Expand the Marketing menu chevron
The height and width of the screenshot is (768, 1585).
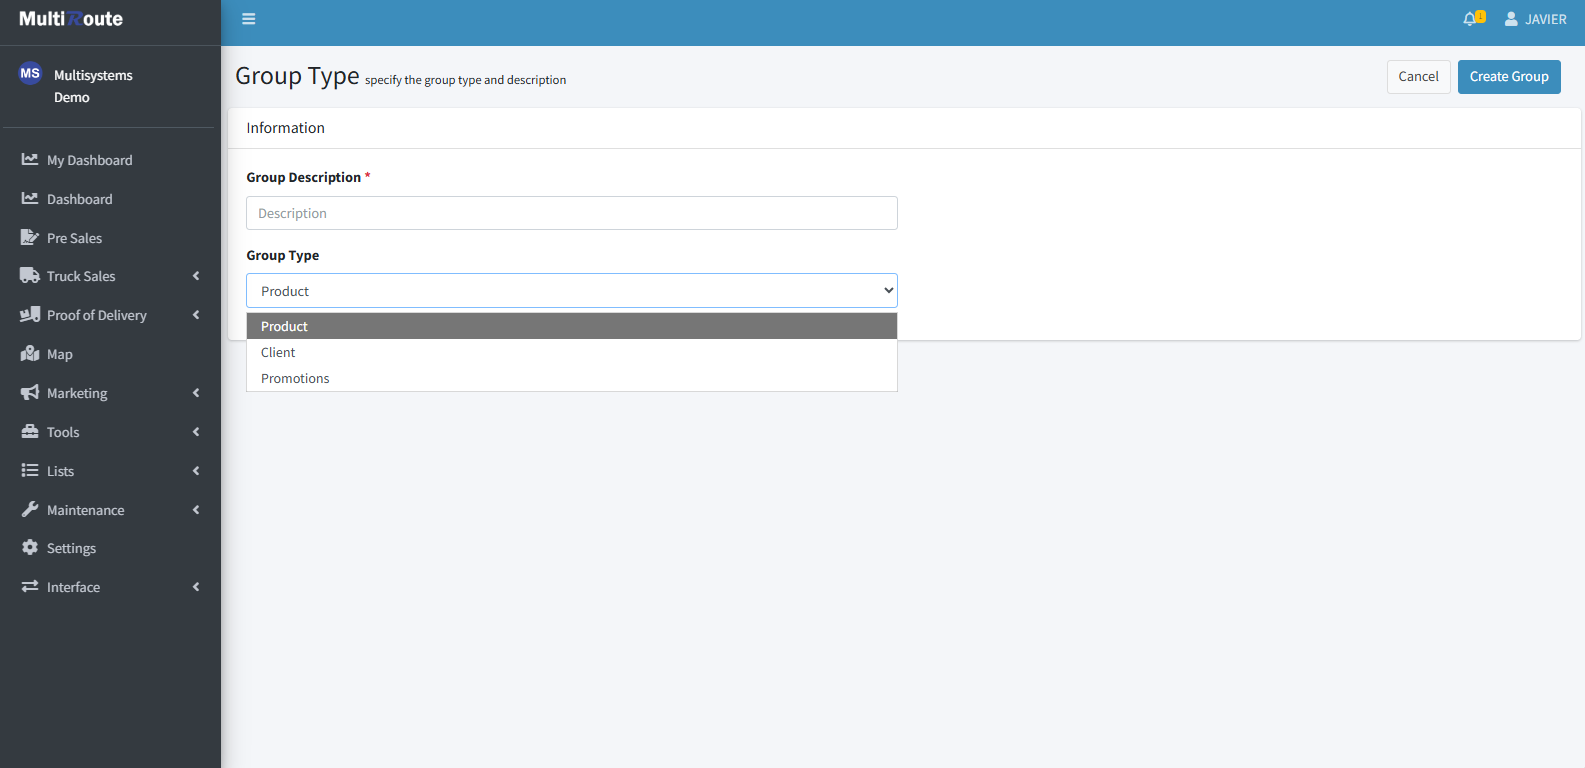[x=196, y=393]
